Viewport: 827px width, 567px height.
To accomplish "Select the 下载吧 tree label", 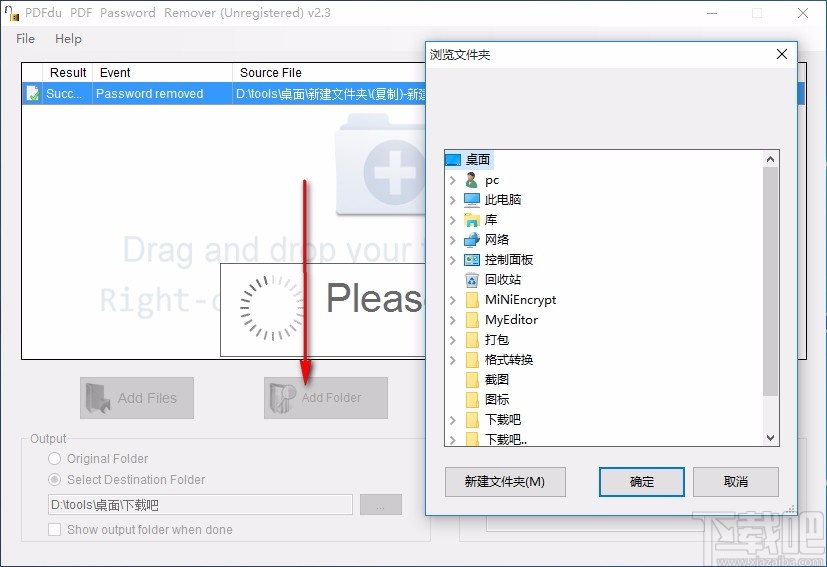I will coord(503,419).
